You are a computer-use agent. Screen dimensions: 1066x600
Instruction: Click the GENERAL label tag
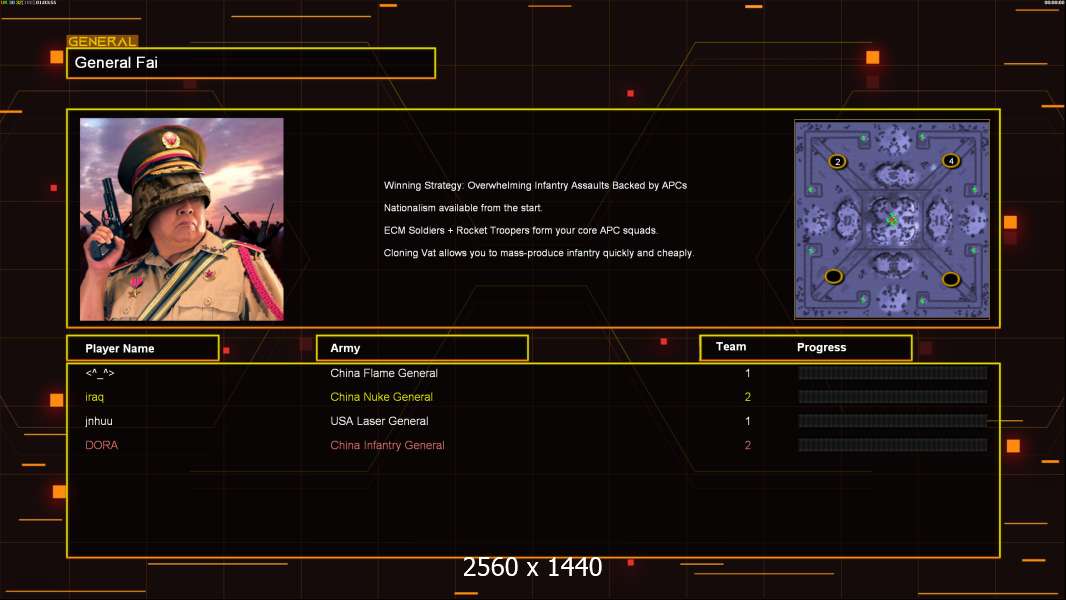(x=103, y=41)
